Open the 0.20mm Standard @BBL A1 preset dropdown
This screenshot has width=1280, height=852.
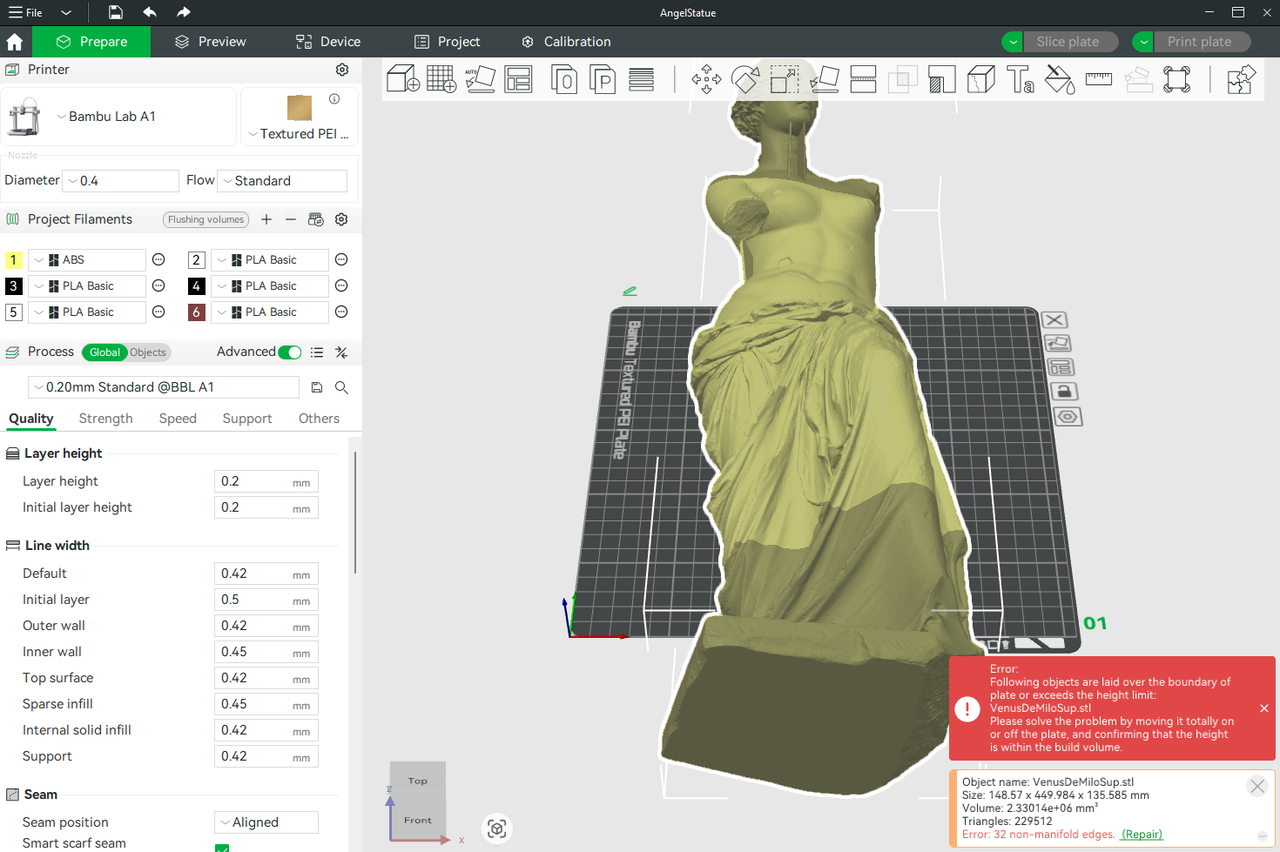tap(164, 387)
